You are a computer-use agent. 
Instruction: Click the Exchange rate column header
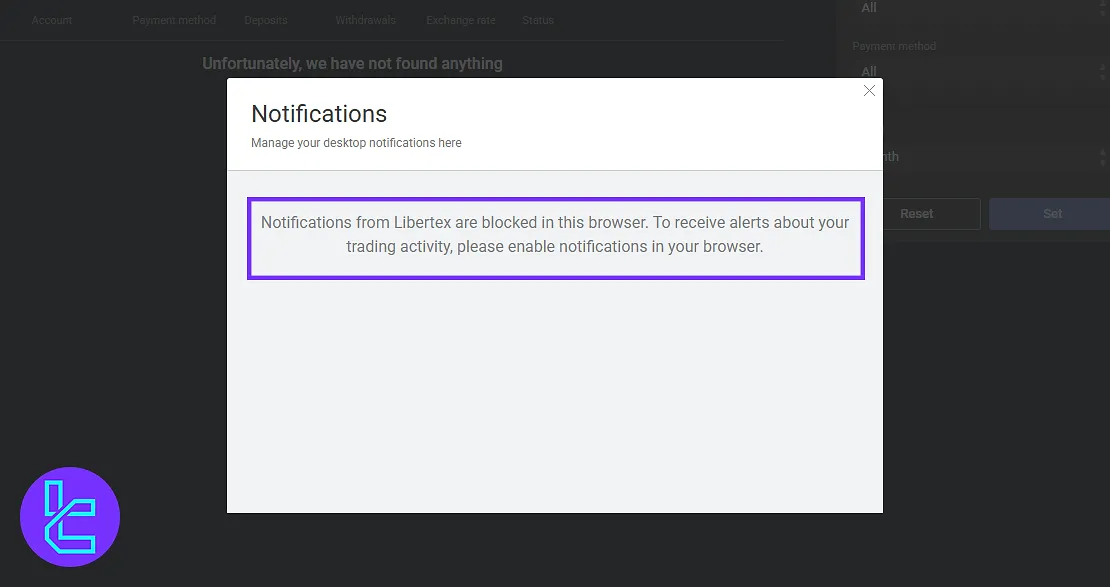click(x=461, y=20)
